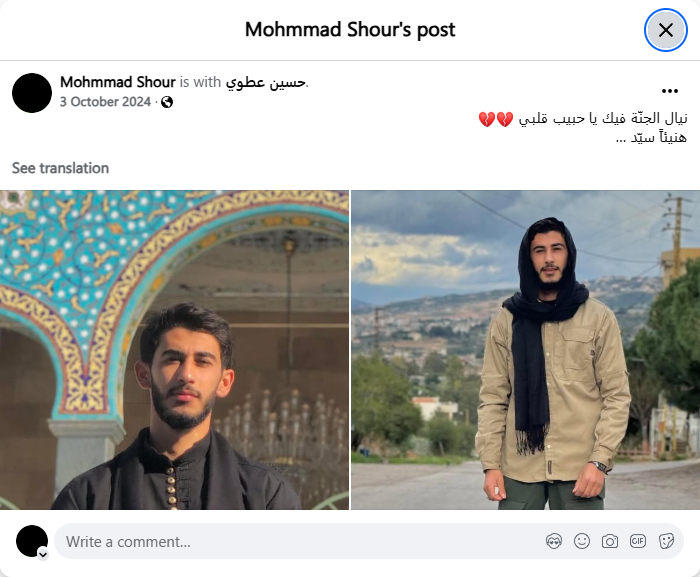Viewport: 700px width, 577px height.
Task: Click the public globe audience icon
Action: (167, 102)
